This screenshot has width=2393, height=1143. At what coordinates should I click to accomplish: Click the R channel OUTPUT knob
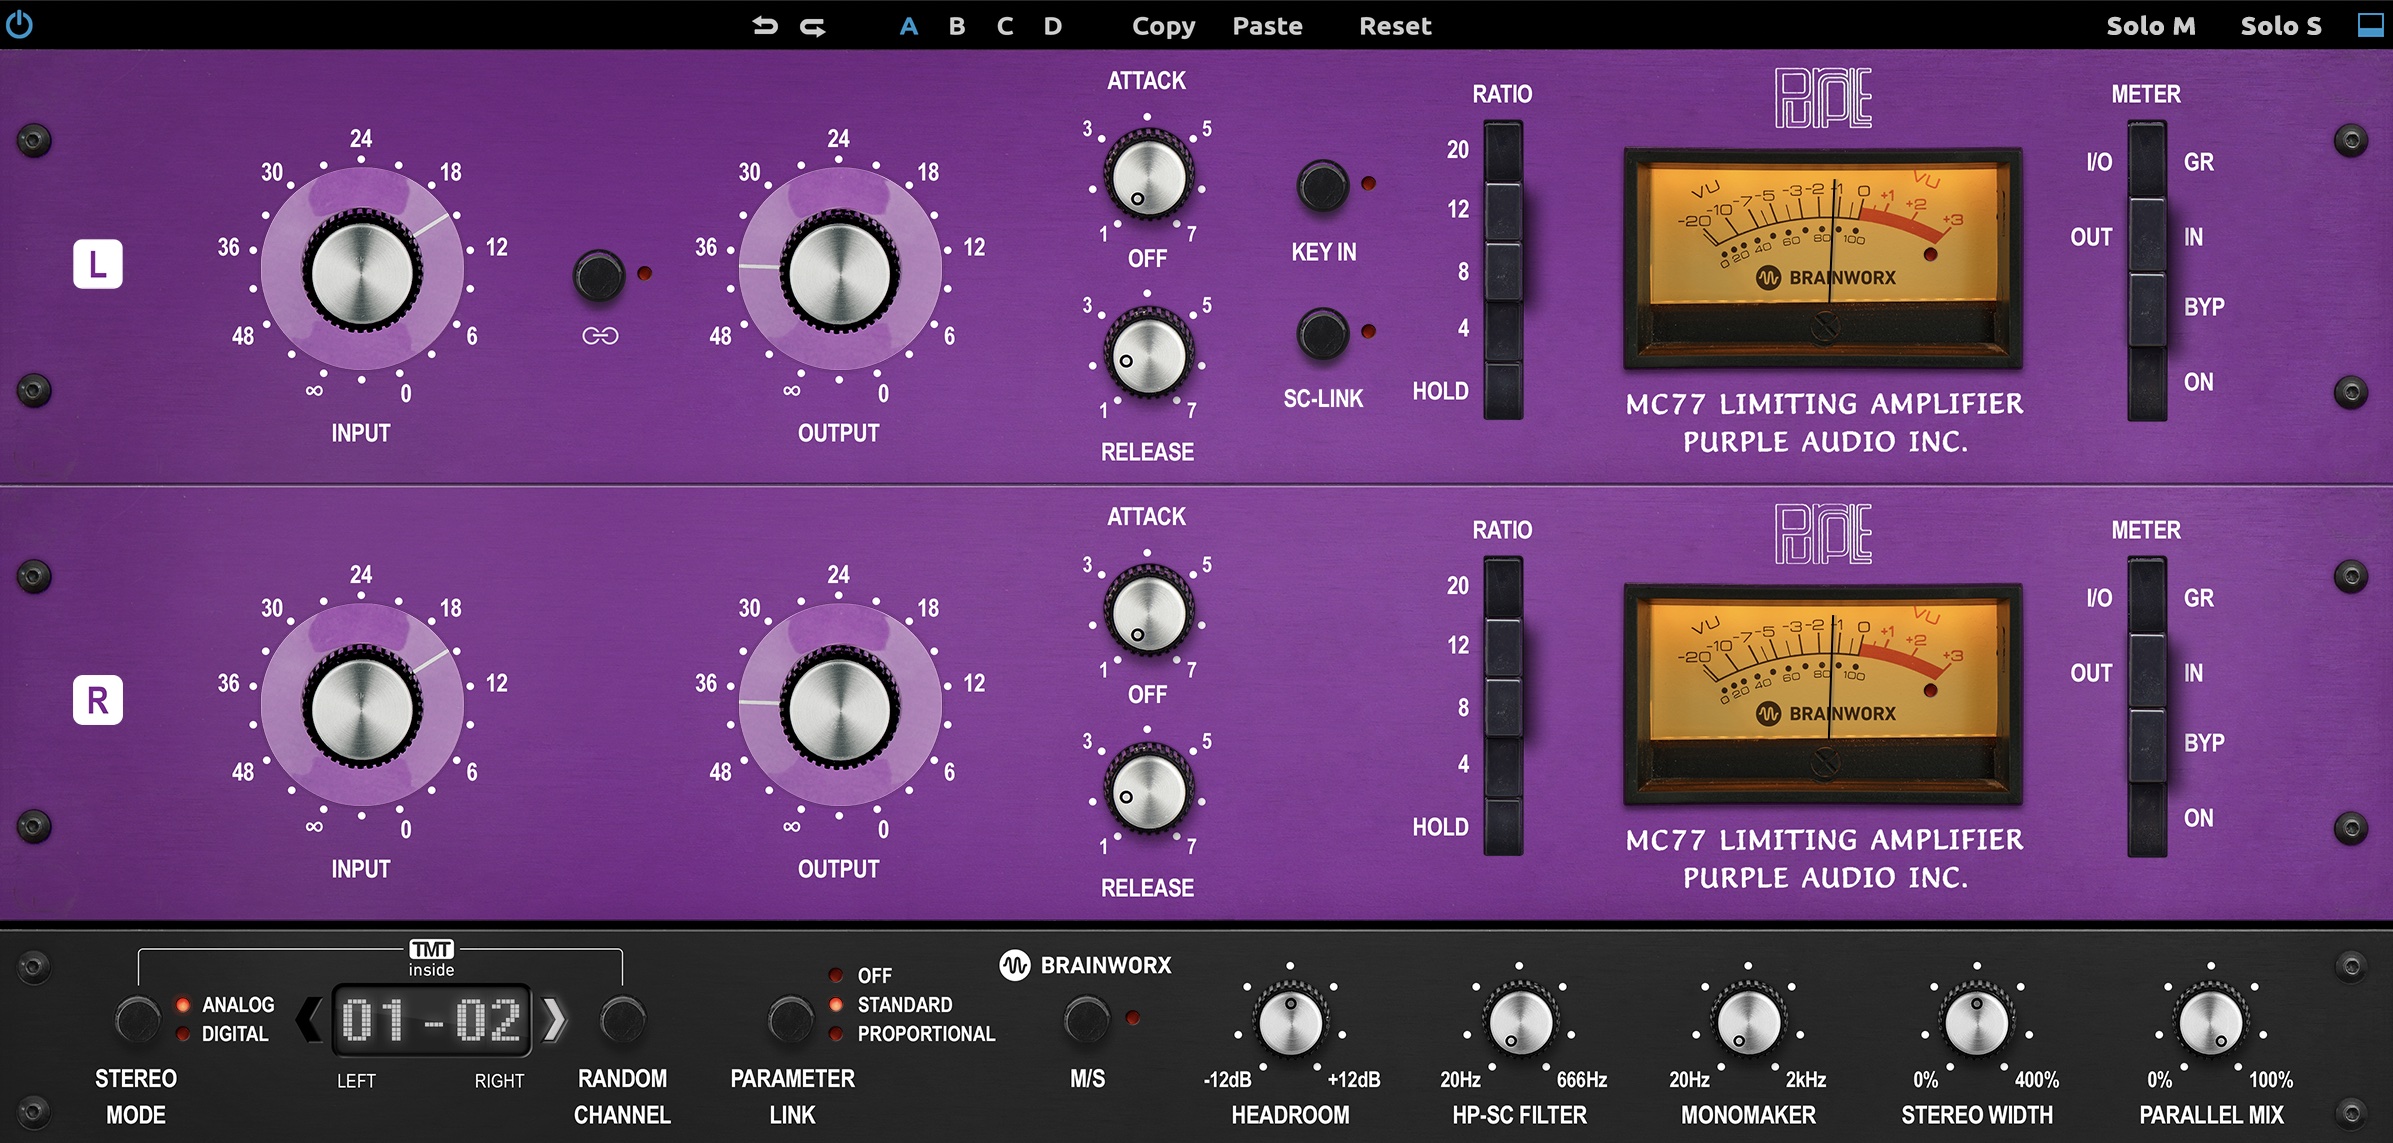tap(839, 708)
